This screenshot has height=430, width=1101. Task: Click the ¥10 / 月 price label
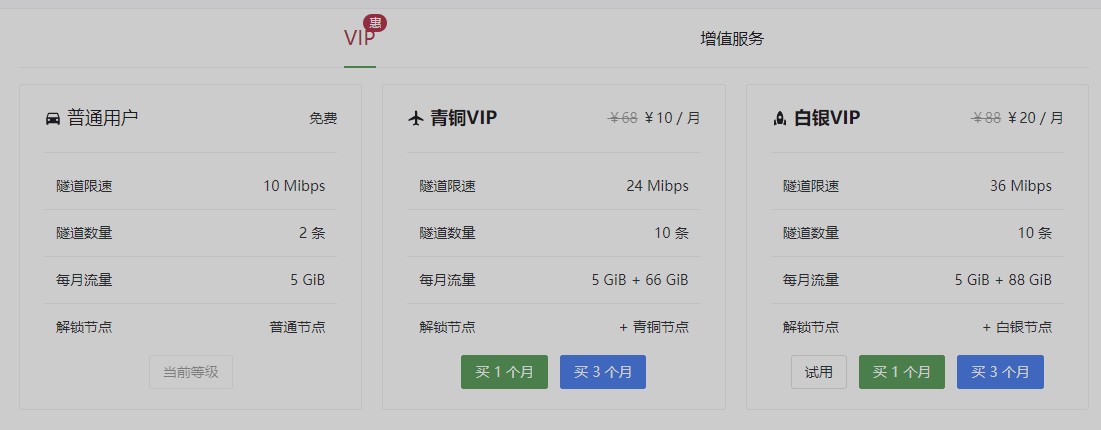click(x=672, y=118)
